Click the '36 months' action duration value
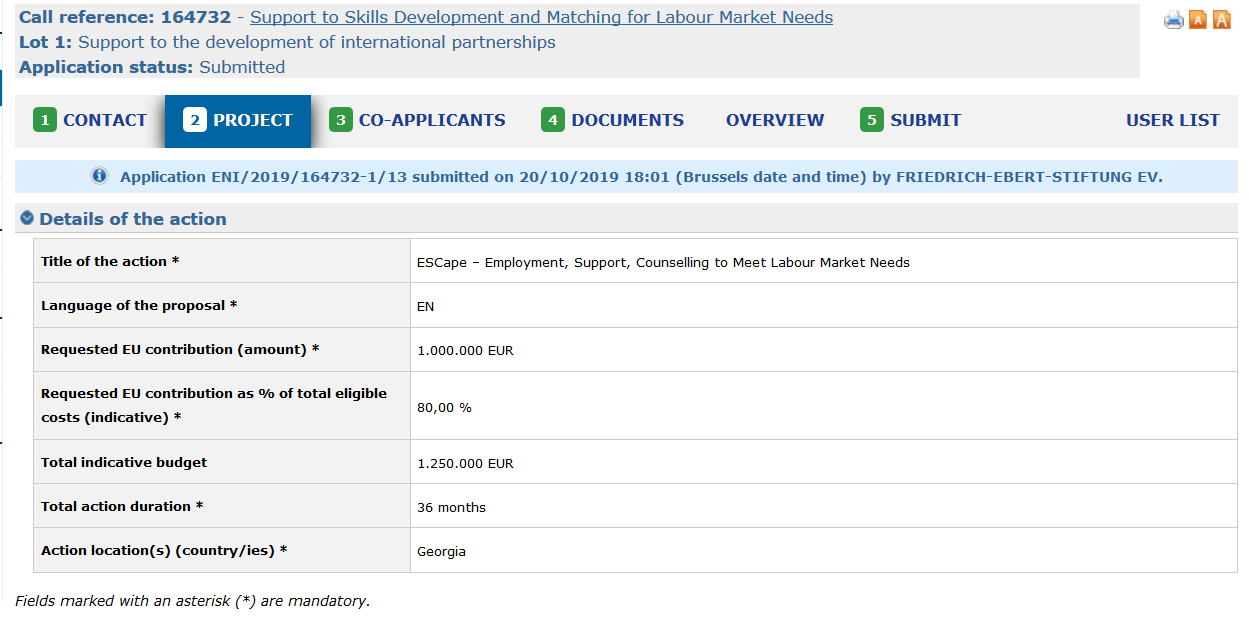The height and width of the screenshot is (625, 1249). pyautogui.click(x=451, y=507)
